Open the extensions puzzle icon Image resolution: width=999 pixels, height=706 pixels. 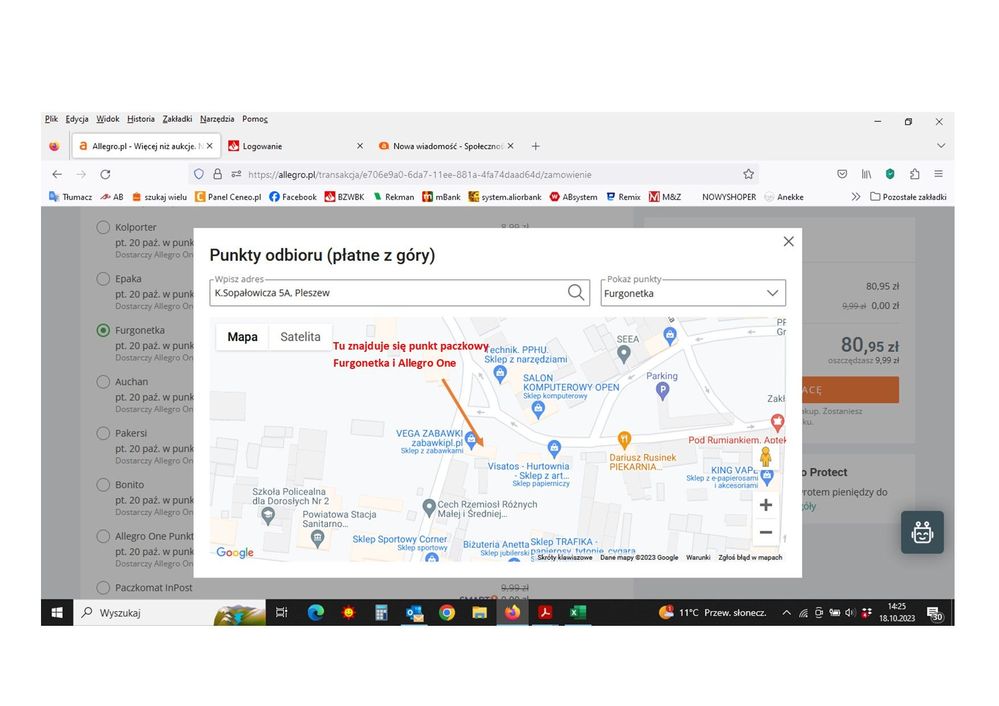coord(914,173)
